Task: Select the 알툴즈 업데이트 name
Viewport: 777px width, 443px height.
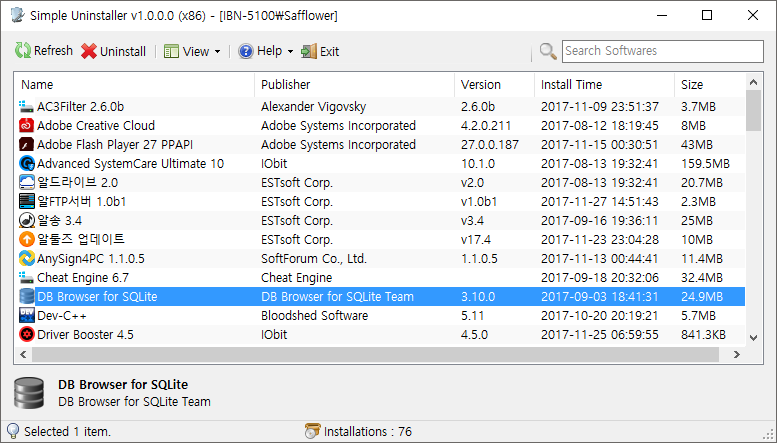Action: pyautogui.click(x=81, y=239)
